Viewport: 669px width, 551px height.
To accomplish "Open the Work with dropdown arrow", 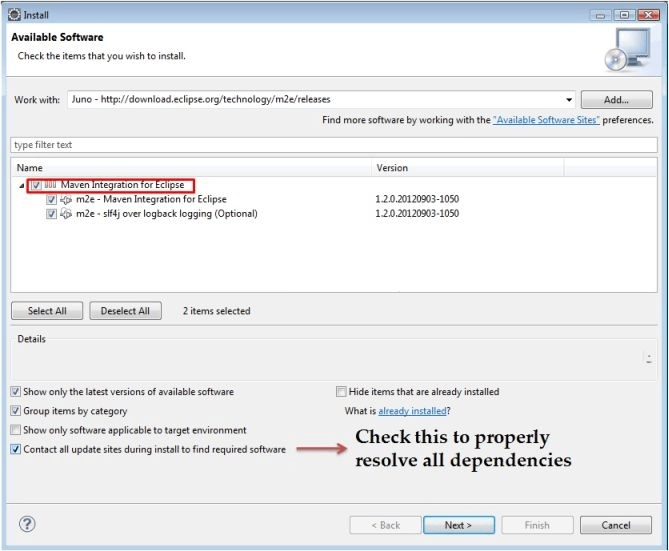I will click(x=569, y=100).
